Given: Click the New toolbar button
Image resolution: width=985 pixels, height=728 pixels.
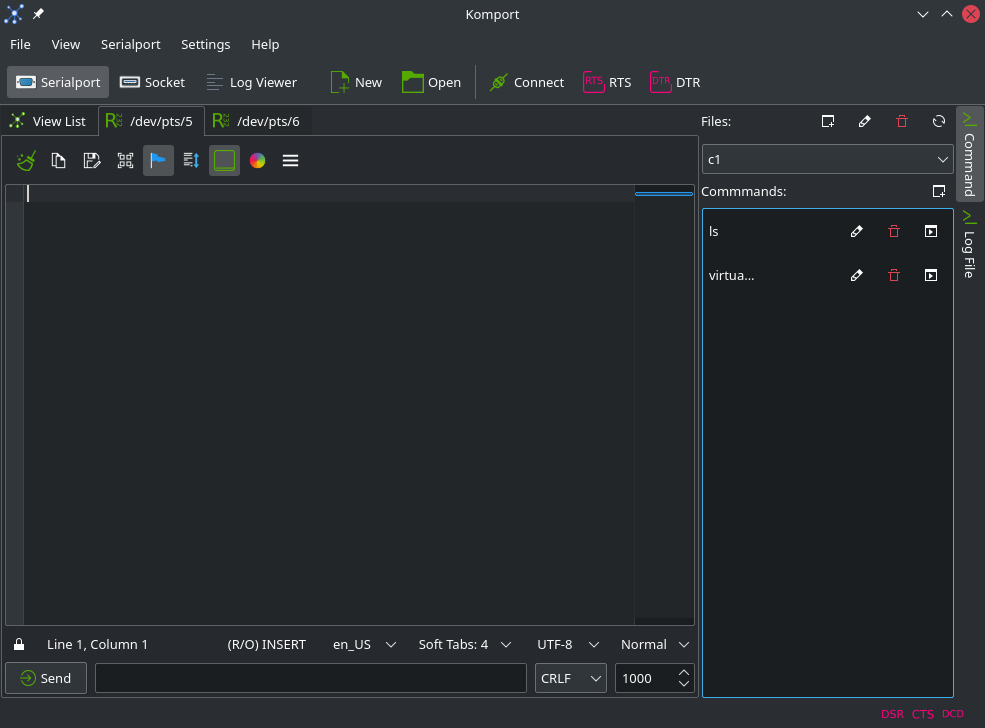Looking at the screenshot, I should [x=356, y=82].
